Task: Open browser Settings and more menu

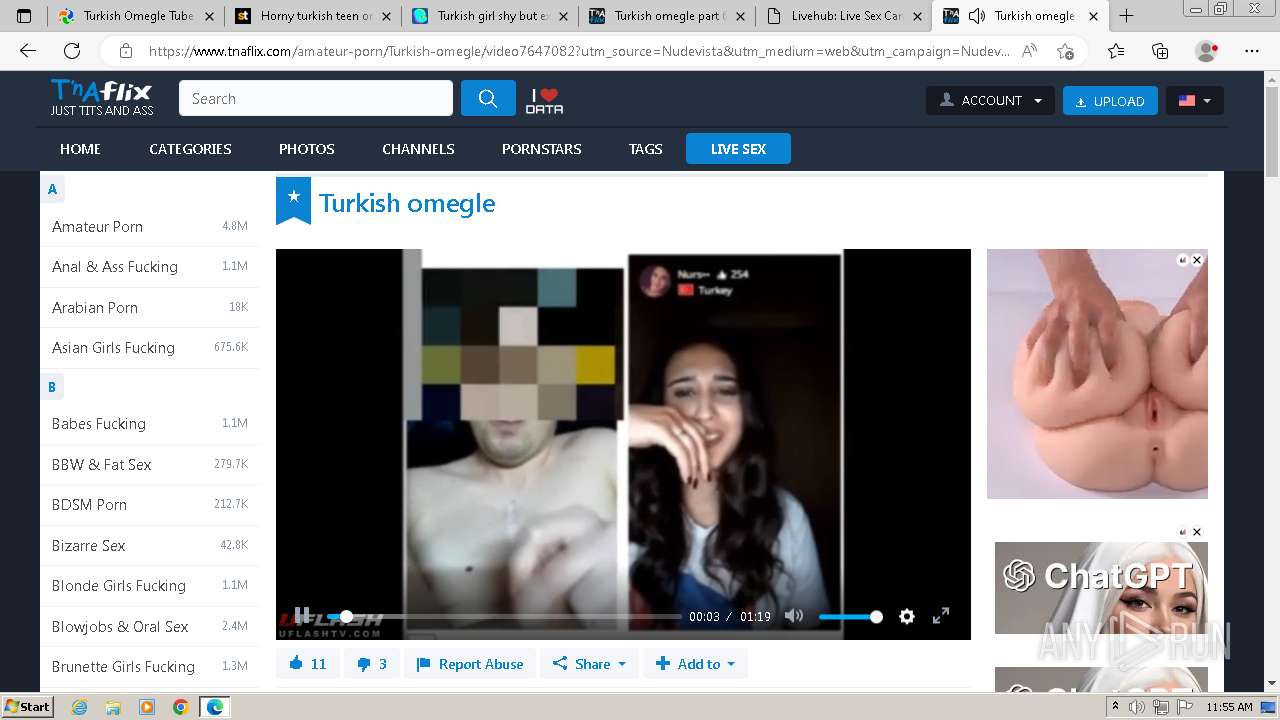Action: coord(1252,51)
